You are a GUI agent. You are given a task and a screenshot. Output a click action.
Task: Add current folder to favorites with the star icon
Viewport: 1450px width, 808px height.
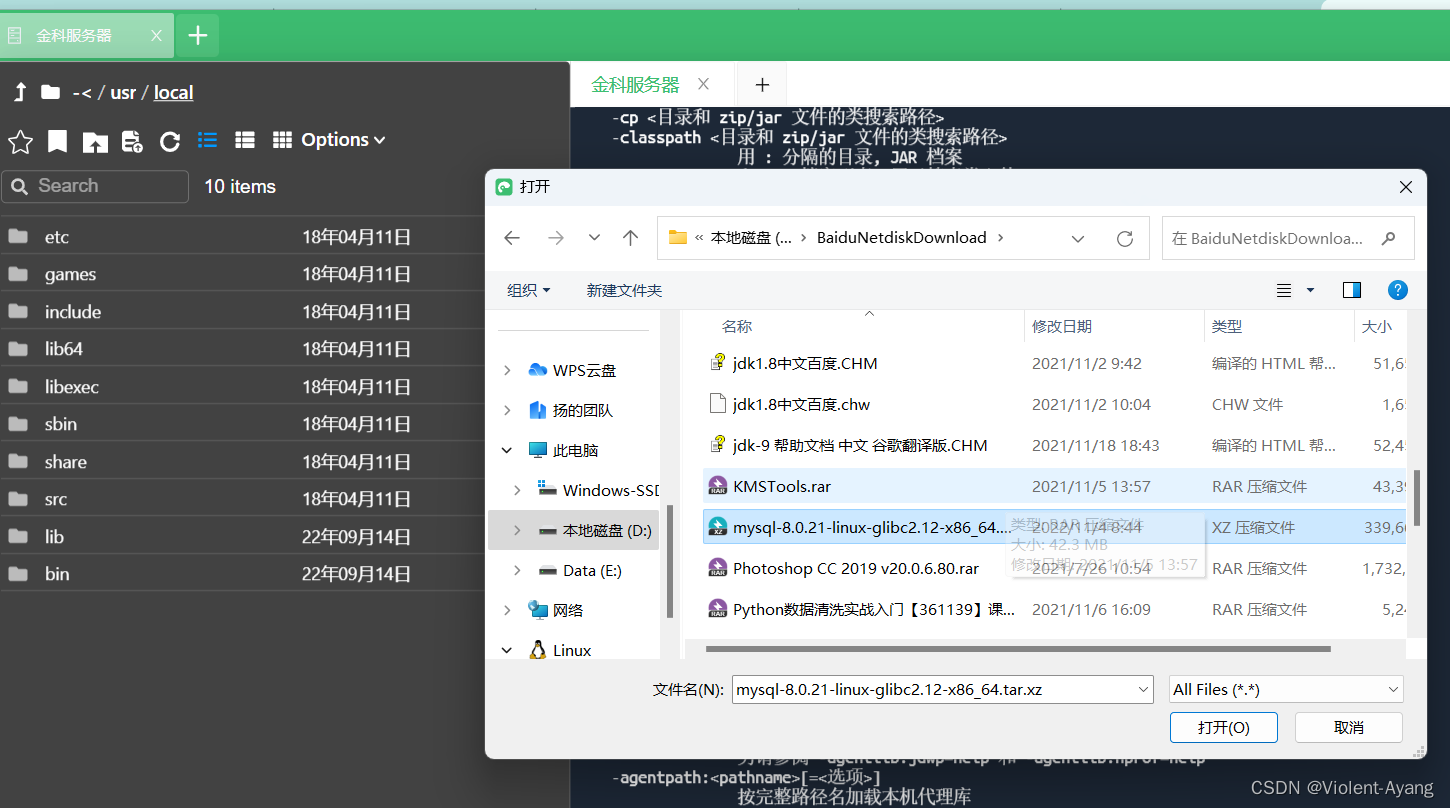pos(20,141)
